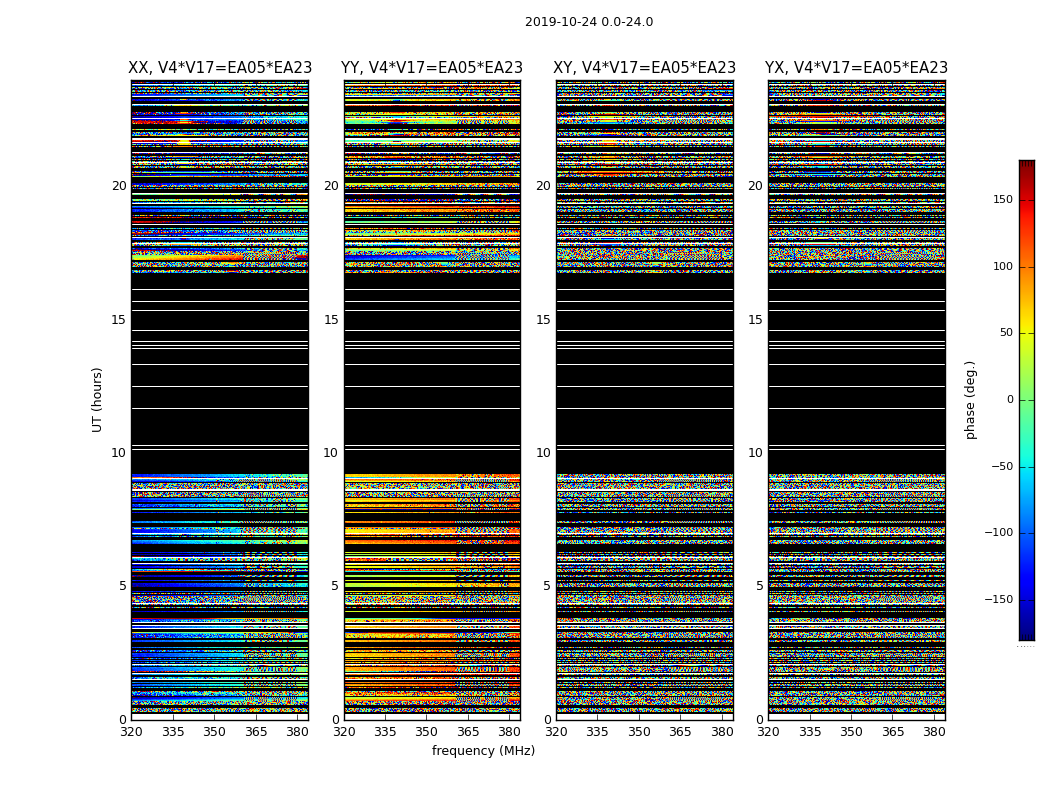This screenshot has width=1050, height=800.
Task: Click the 320 frequency tick under XX panel
Action: (131, 732)
